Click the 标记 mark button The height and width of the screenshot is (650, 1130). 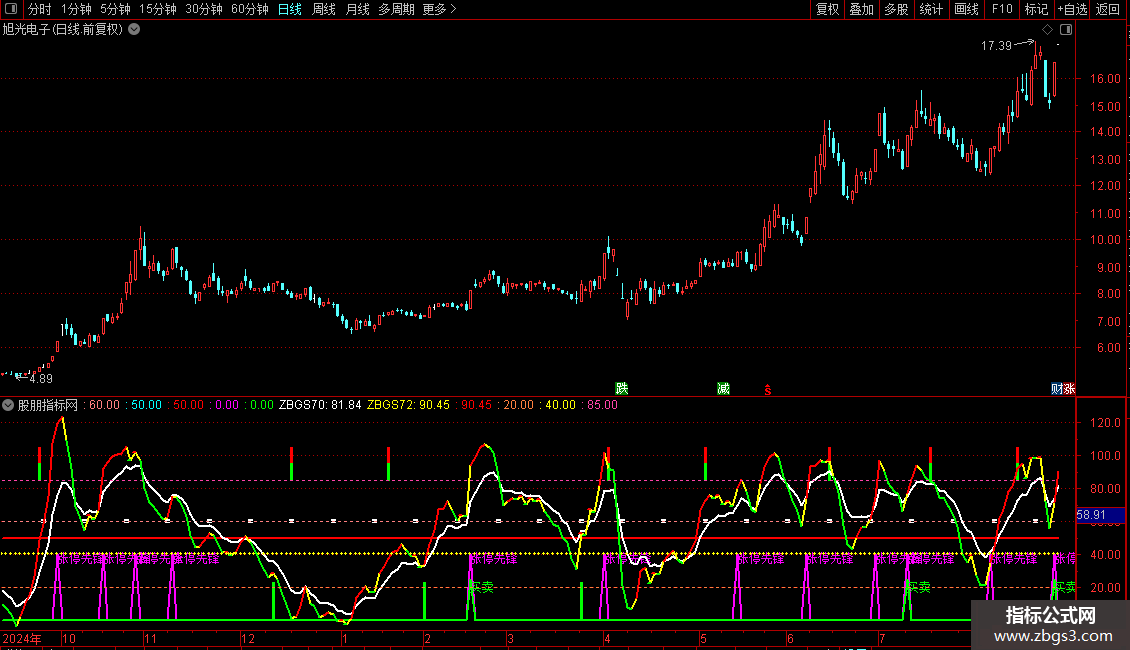[x=1036, y=9]
